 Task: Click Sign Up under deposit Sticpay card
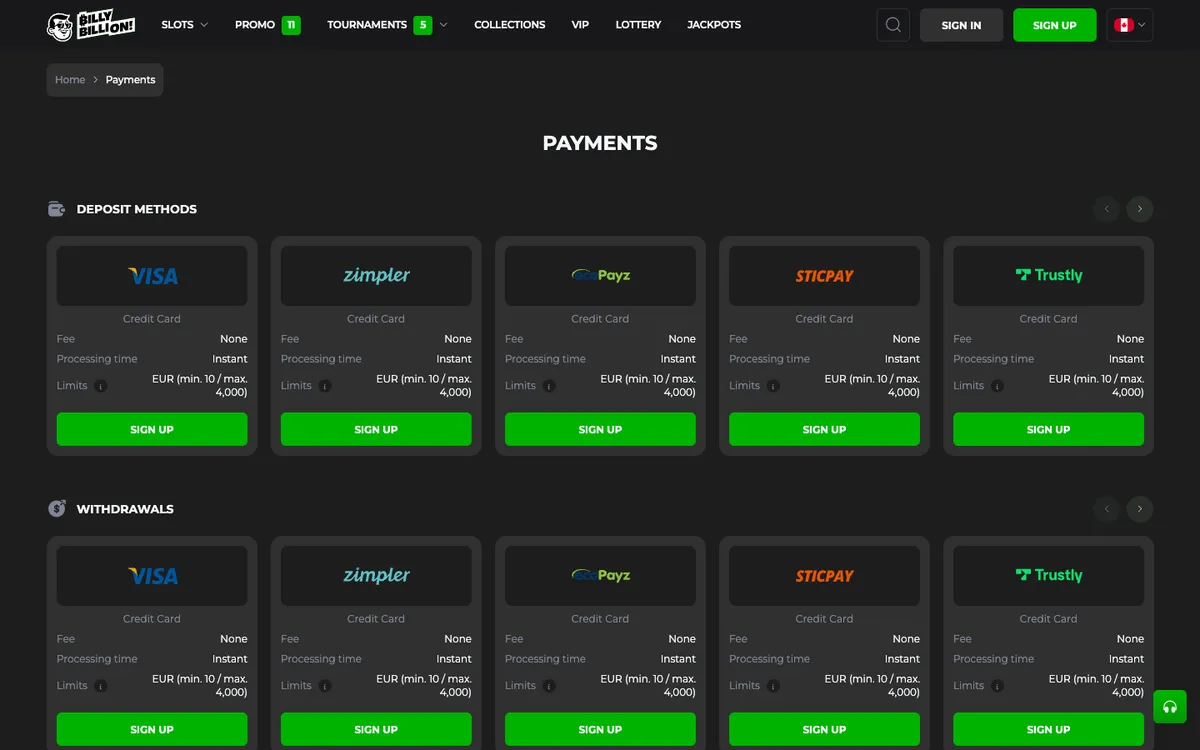824,429
